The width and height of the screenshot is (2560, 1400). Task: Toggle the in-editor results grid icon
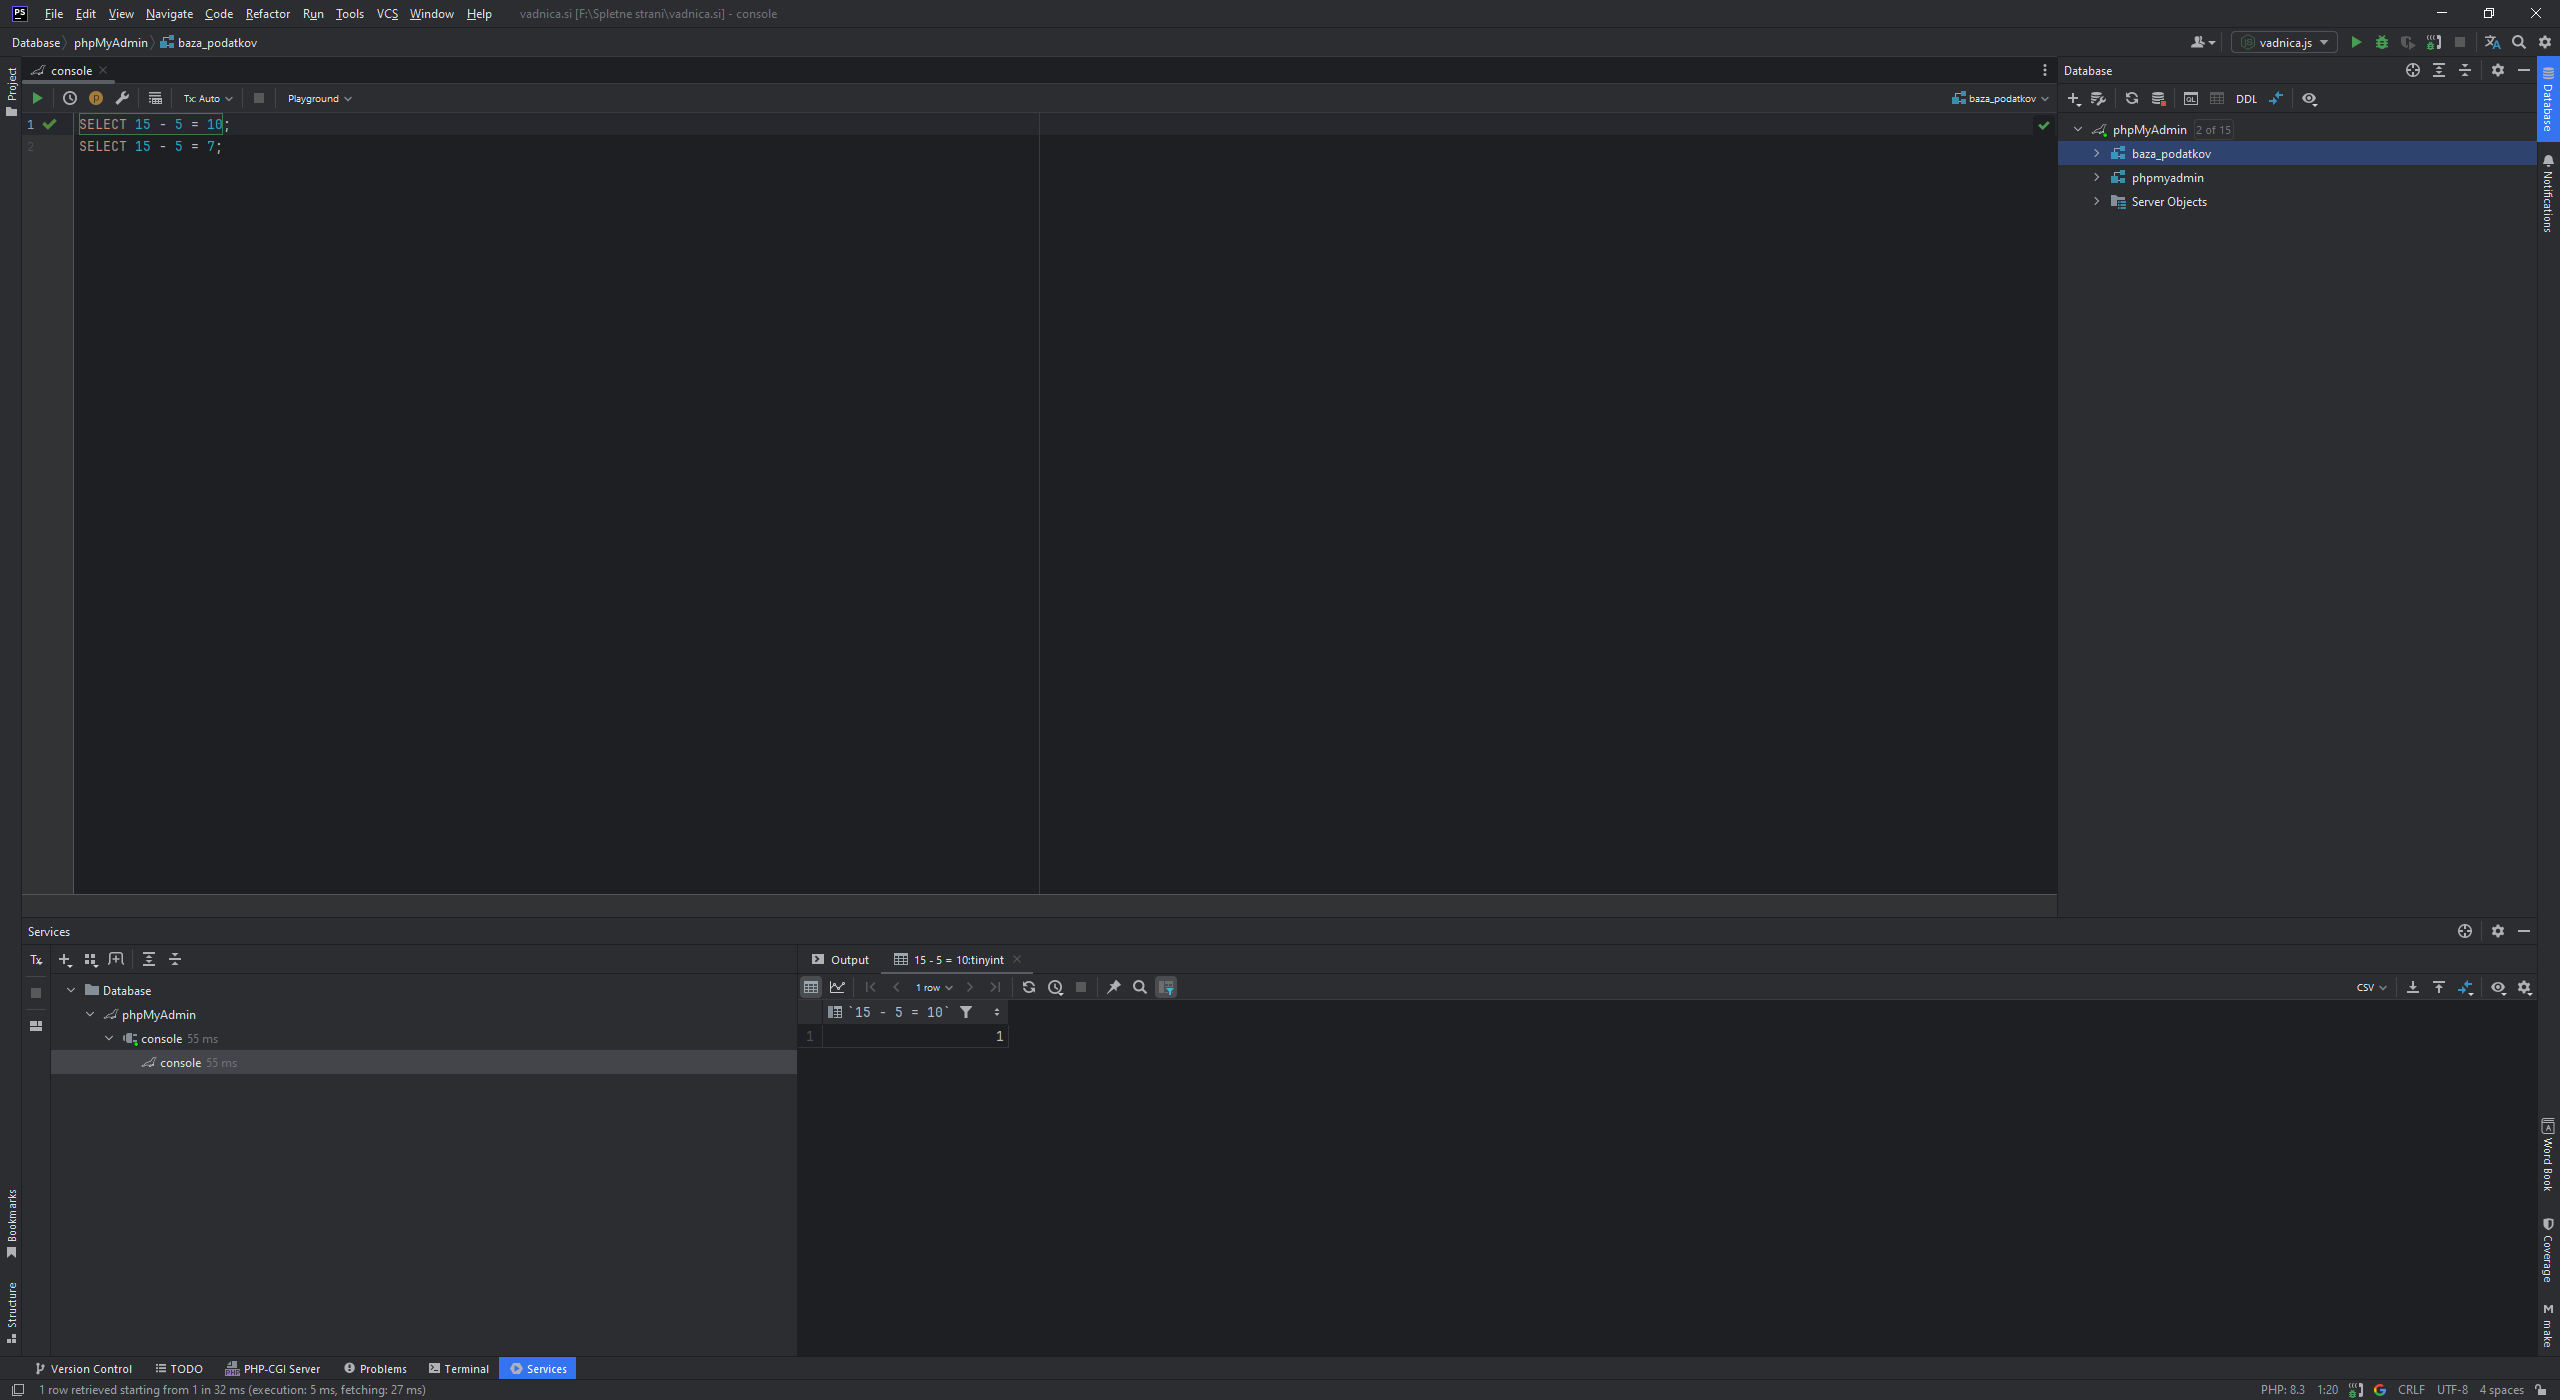point(155,98)
